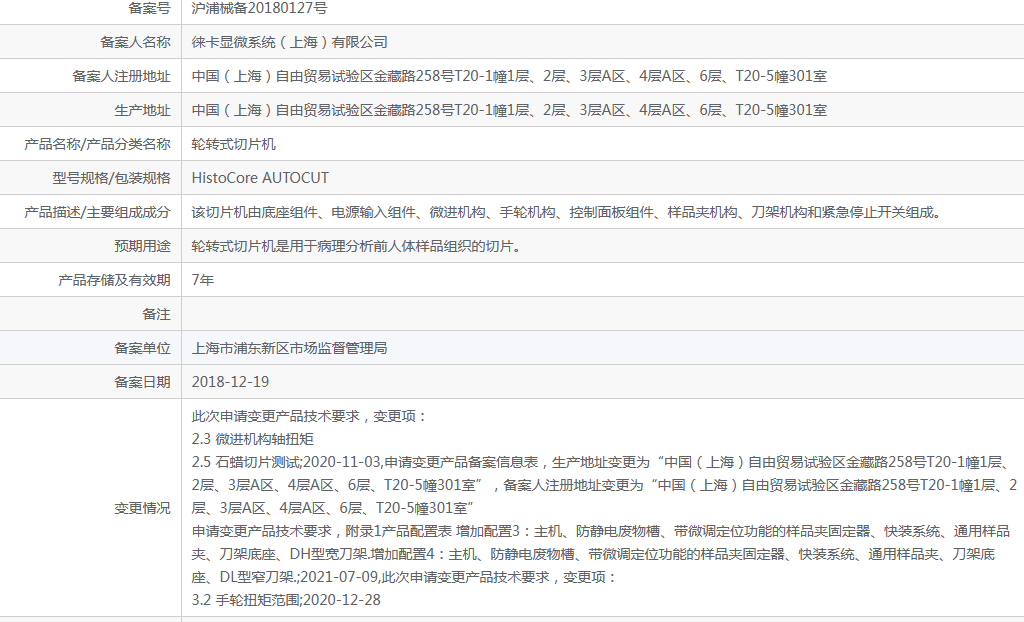Select company name 徕卡显微系统（上海）有限公司
The height and width of the screenshot is (622, 1024).
pyautogui.click(x=289, y=42)
